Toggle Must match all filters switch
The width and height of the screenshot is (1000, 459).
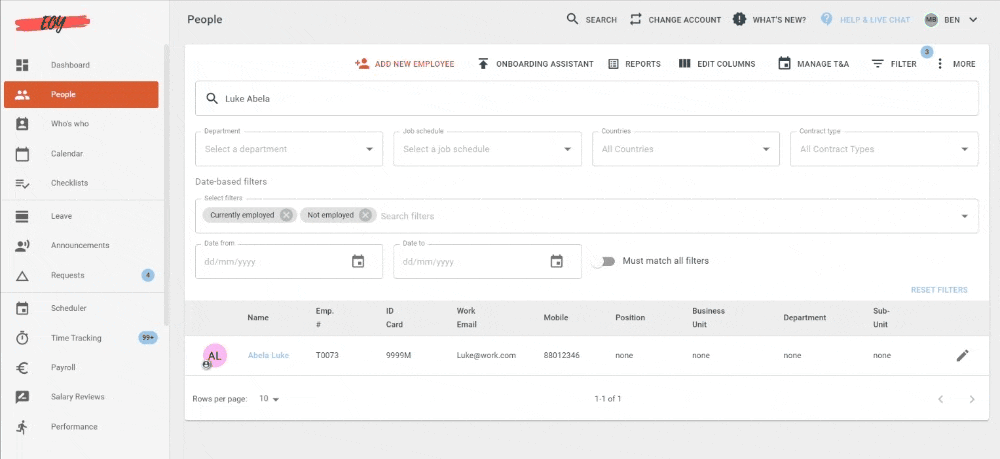pos(603,261)
